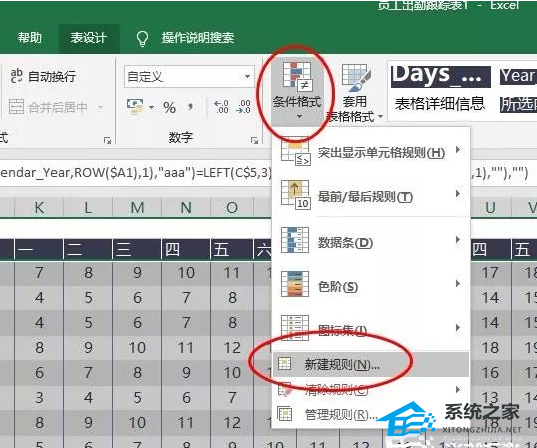The image size is (537, 448).
Task: Open the number format box showing 自定义
Action: click(x=189, y=76)
